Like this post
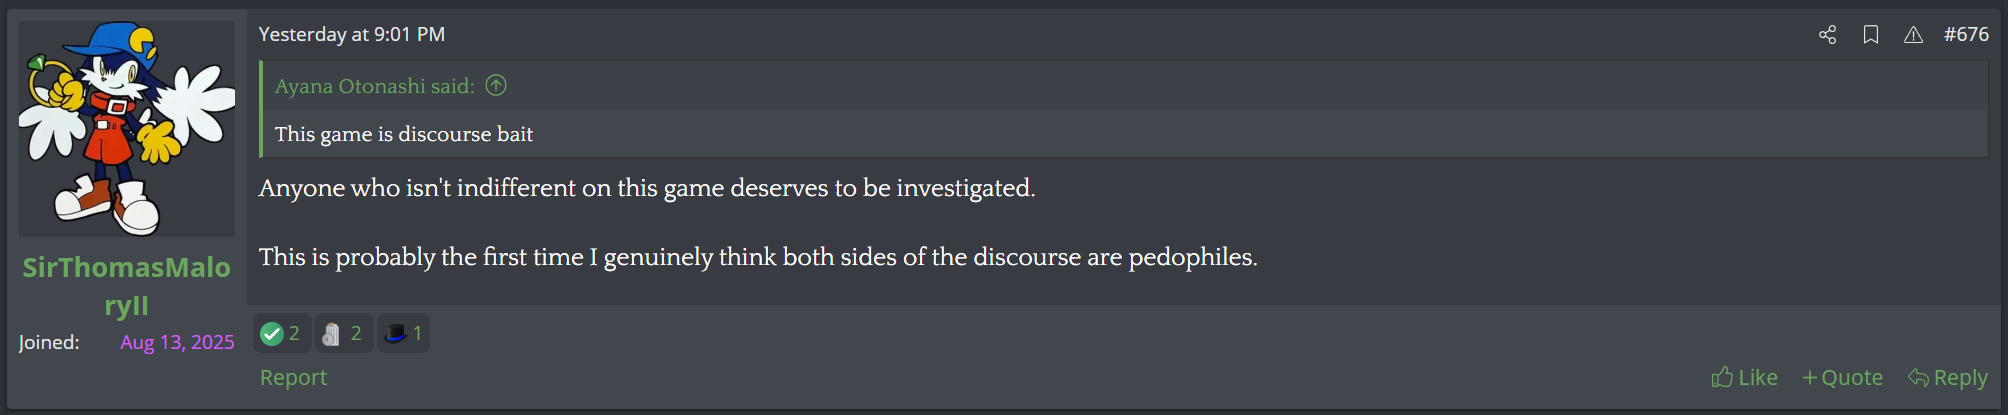The width and height of the screenshot is (2008, 415). coord(1744,377)
